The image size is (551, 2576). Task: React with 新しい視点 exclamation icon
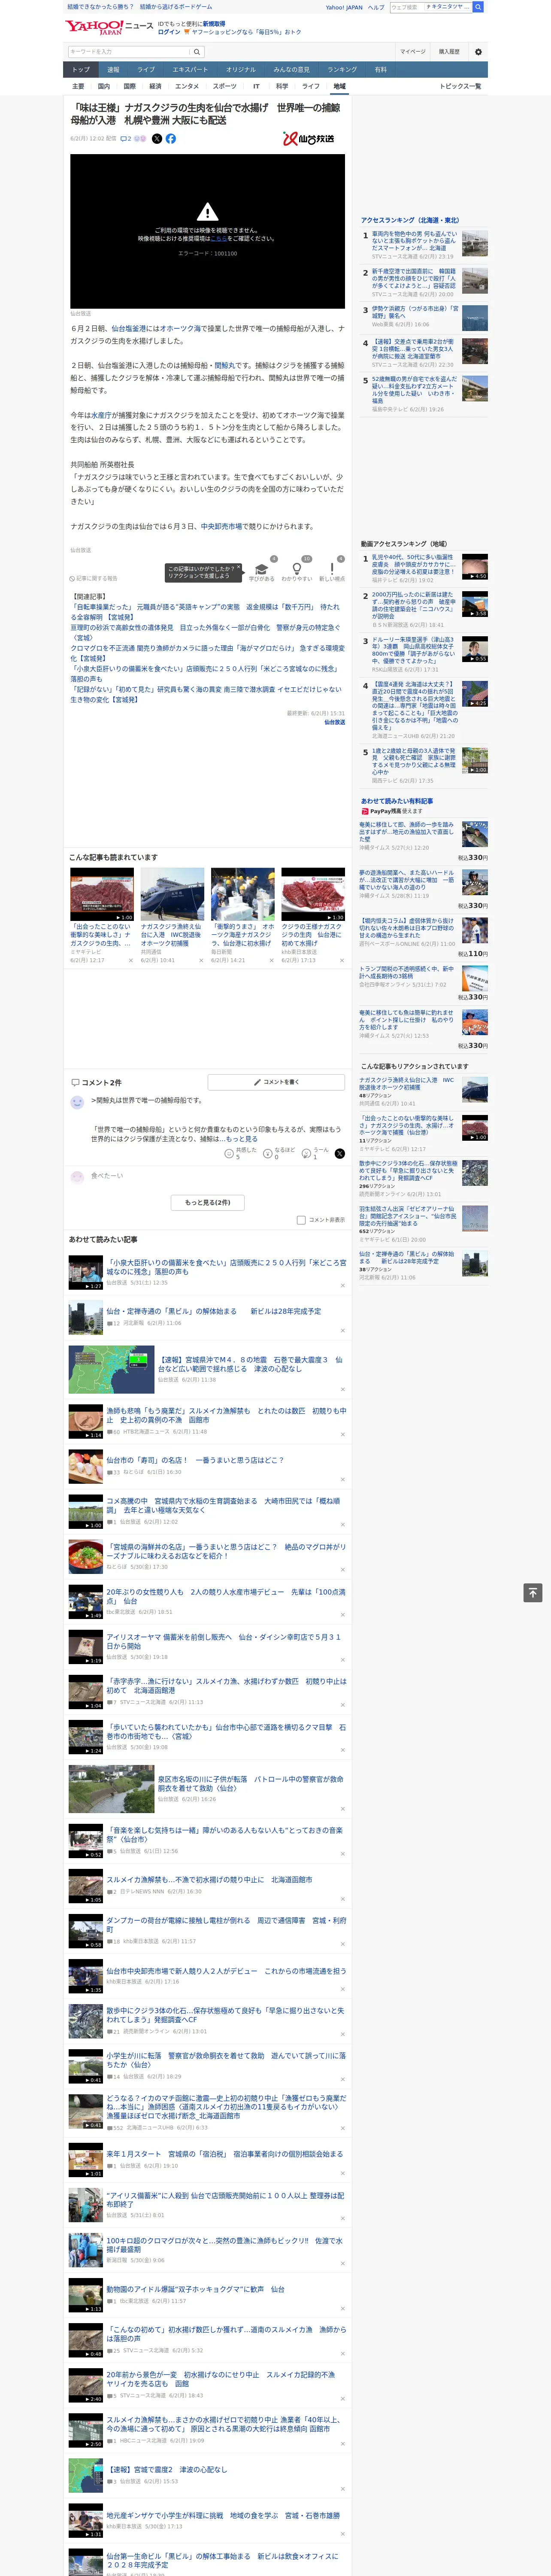pyautogui.click(x=332, y=569)
